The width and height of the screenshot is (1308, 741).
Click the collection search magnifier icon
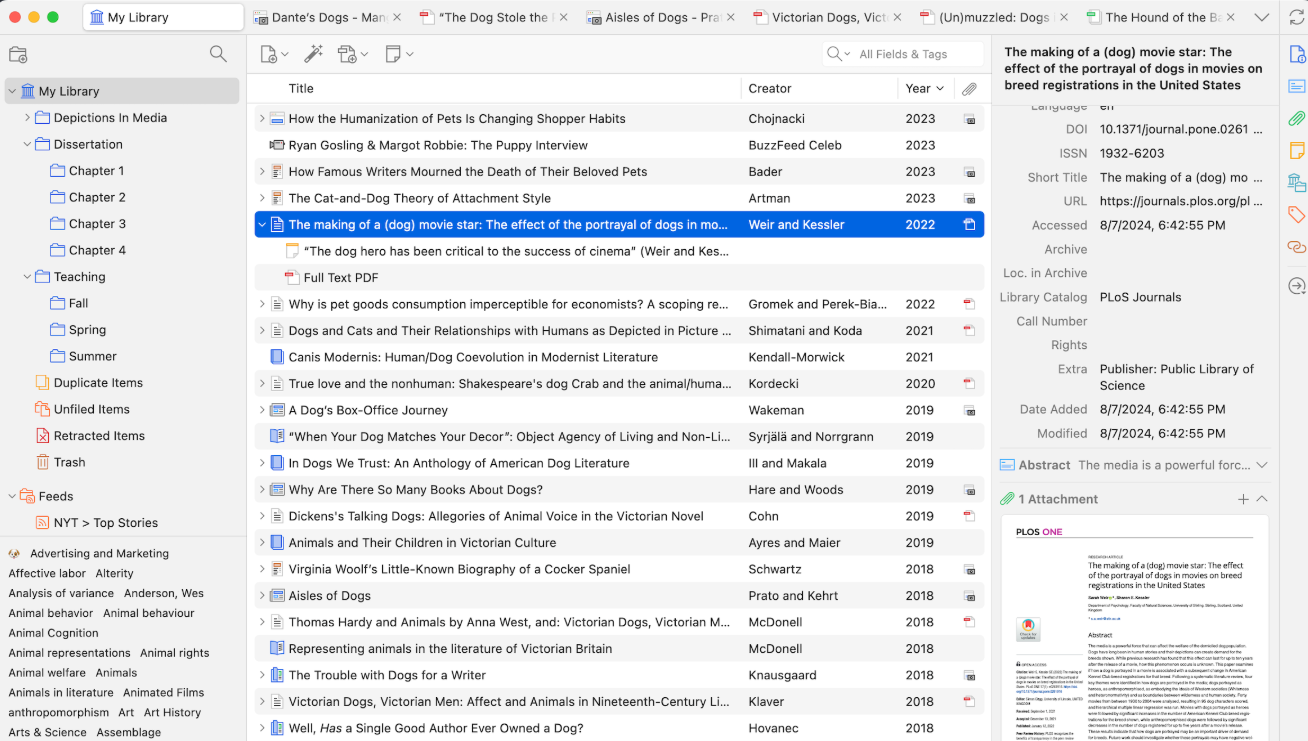pos(218,54)
